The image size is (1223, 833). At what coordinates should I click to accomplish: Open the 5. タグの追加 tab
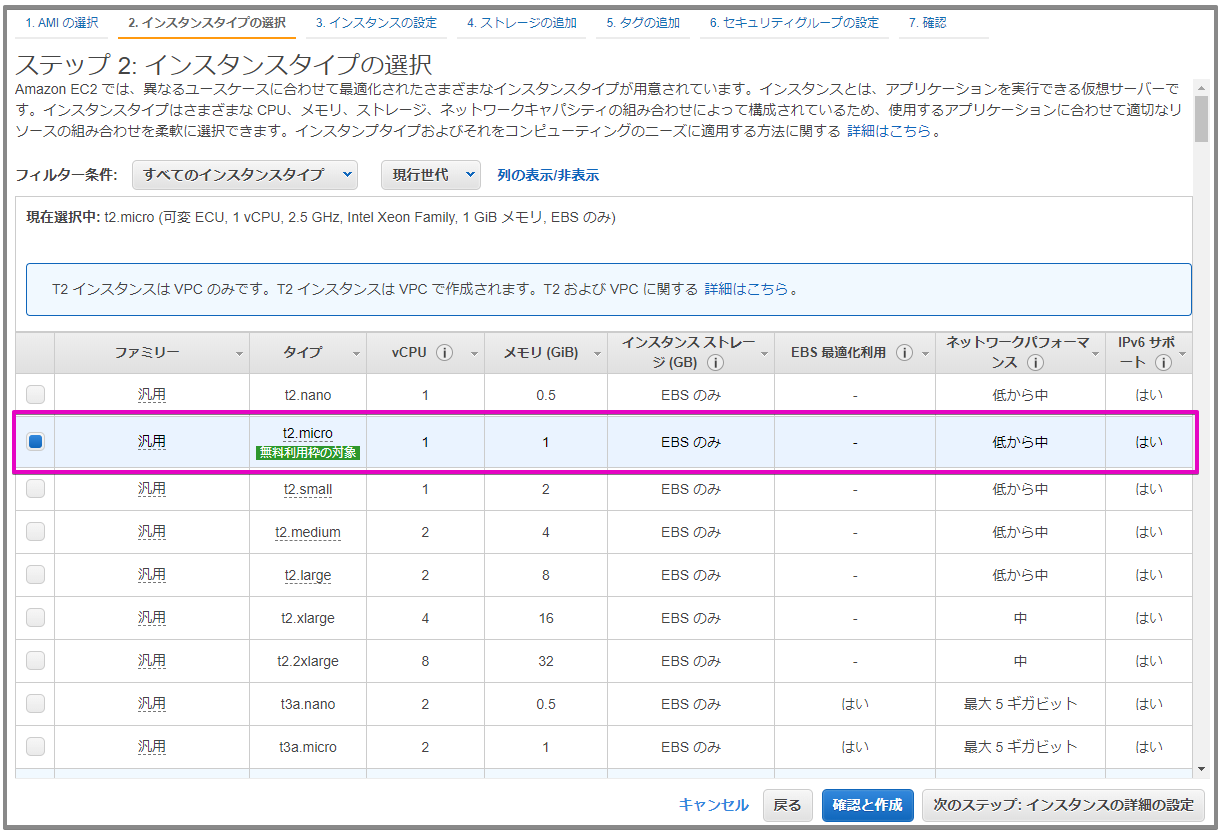pos(643,23)
